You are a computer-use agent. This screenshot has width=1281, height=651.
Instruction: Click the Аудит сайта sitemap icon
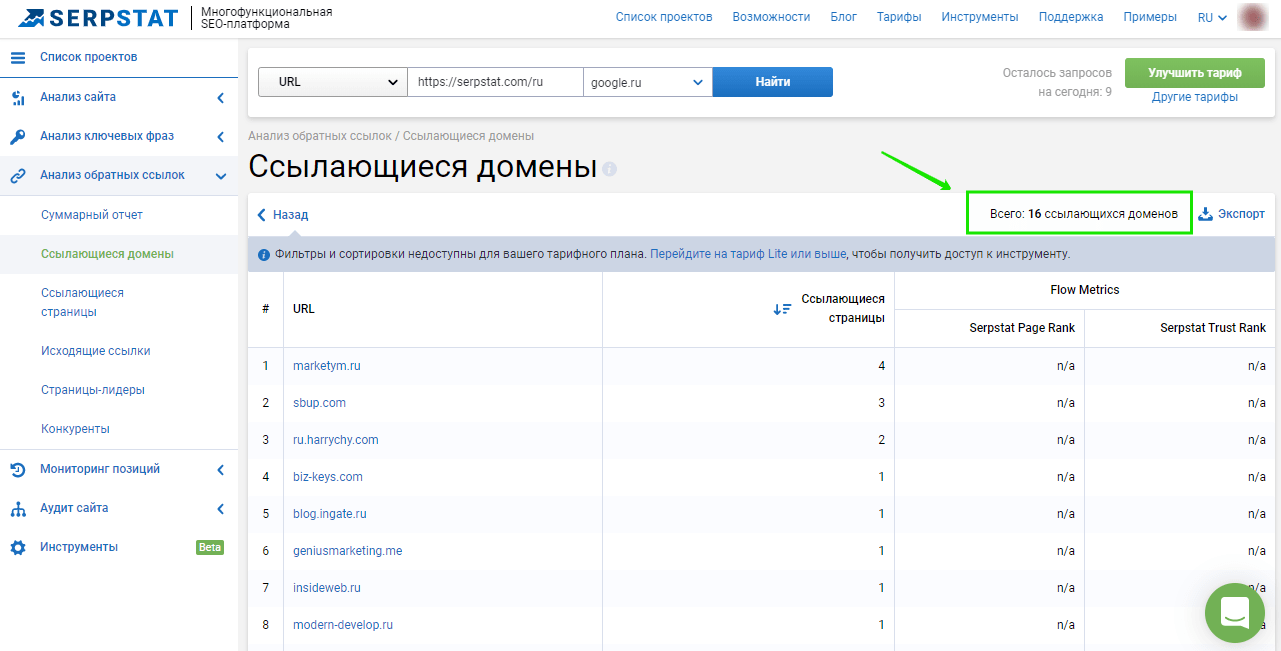[18, 508]
